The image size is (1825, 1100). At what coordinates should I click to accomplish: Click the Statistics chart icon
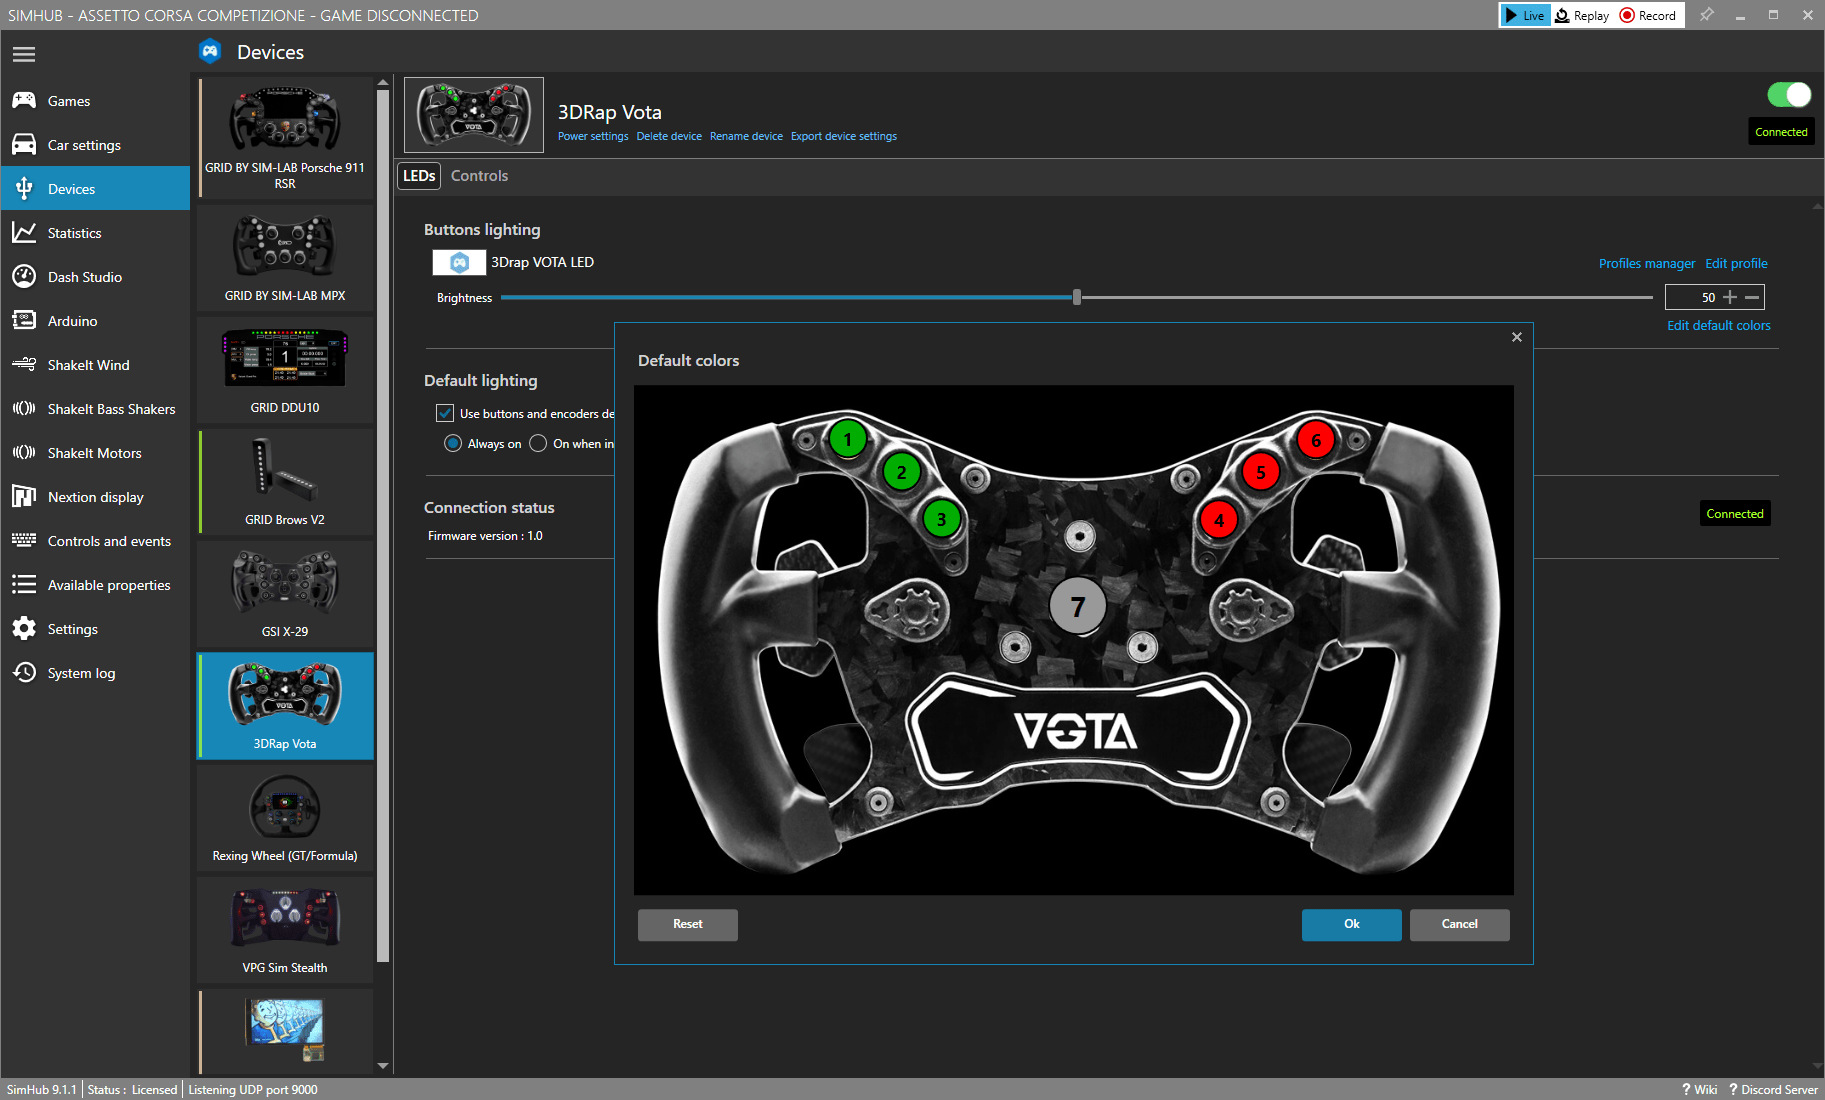point(24,233)
